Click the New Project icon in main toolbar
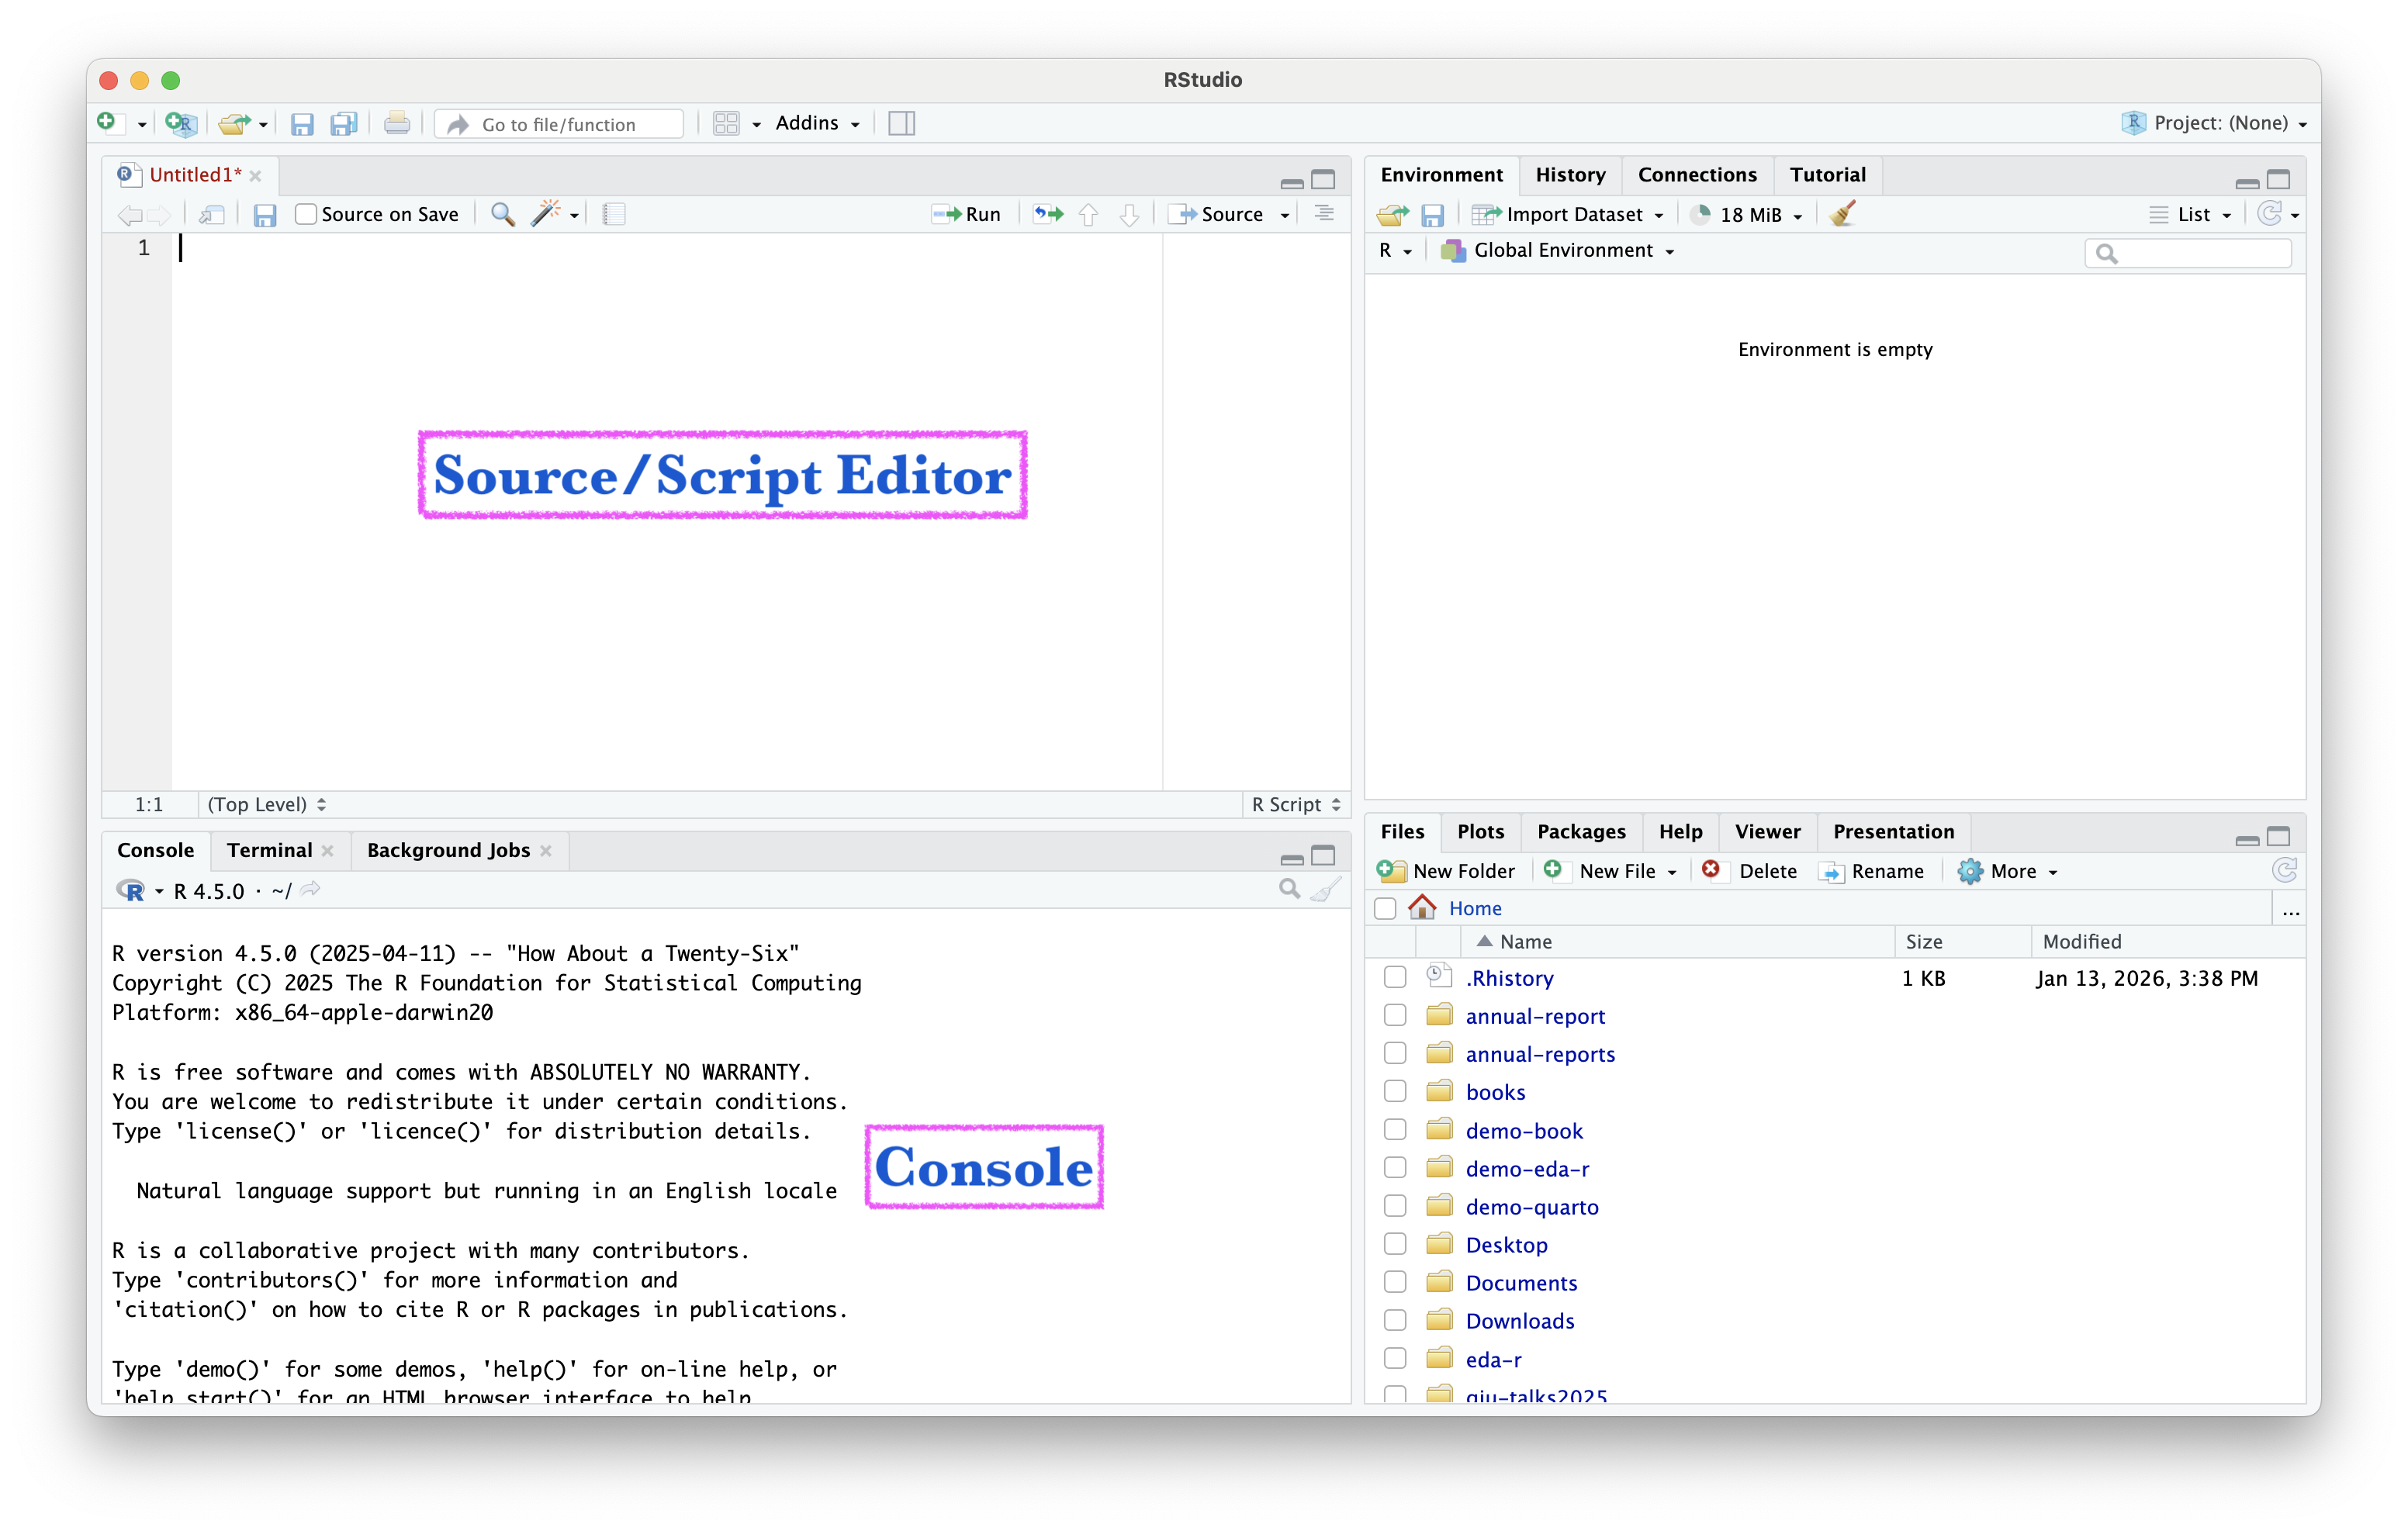Screen dimensions: 2408x1531 click(x=180, y=123)
